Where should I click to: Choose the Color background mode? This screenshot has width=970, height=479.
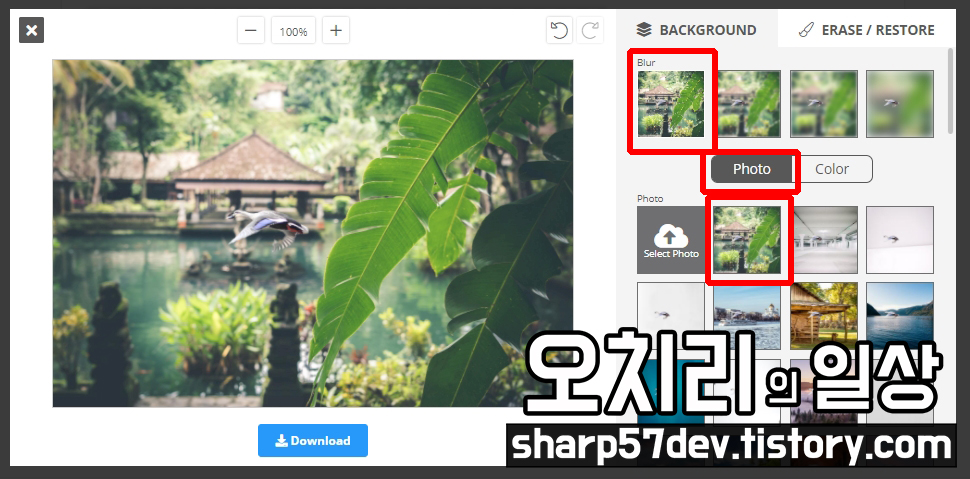click(832, 169)
